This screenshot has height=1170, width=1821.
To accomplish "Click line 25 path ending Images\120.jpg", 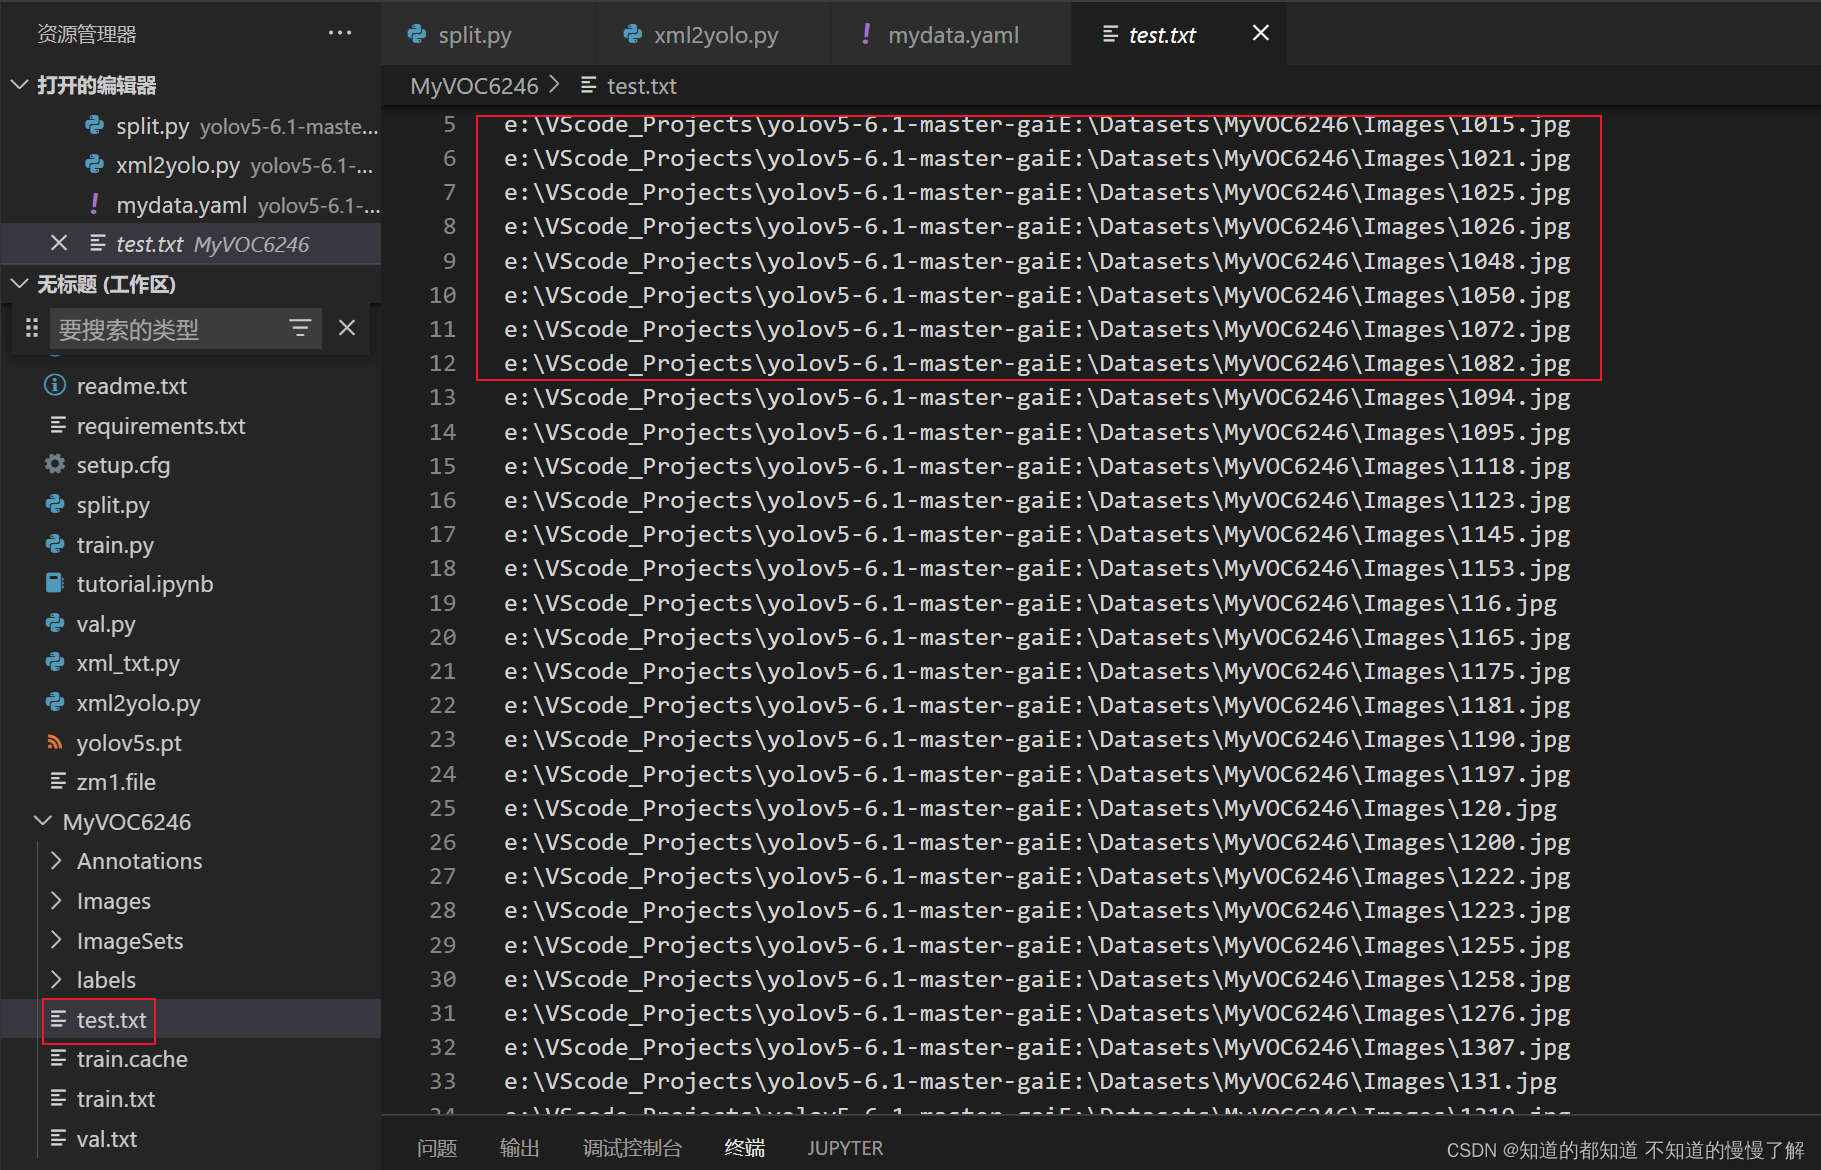I will coord(1030,808).
